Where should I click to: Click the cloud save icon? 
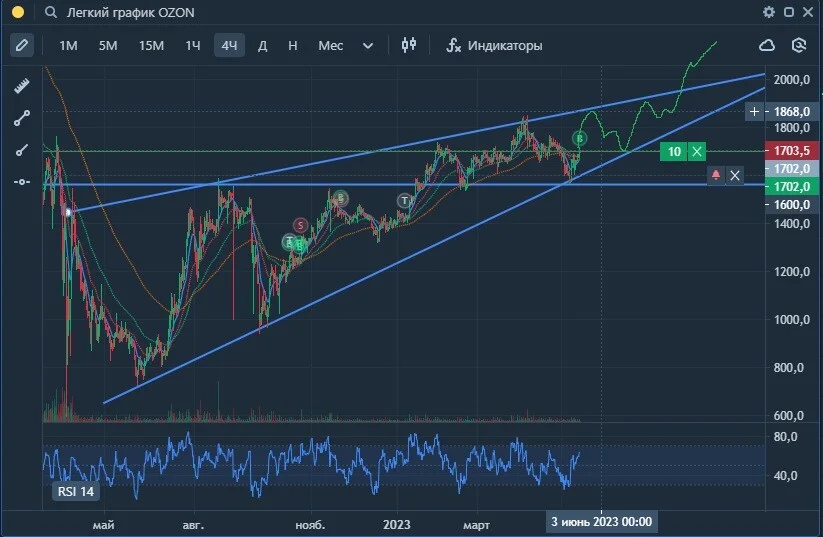(767, 45)
